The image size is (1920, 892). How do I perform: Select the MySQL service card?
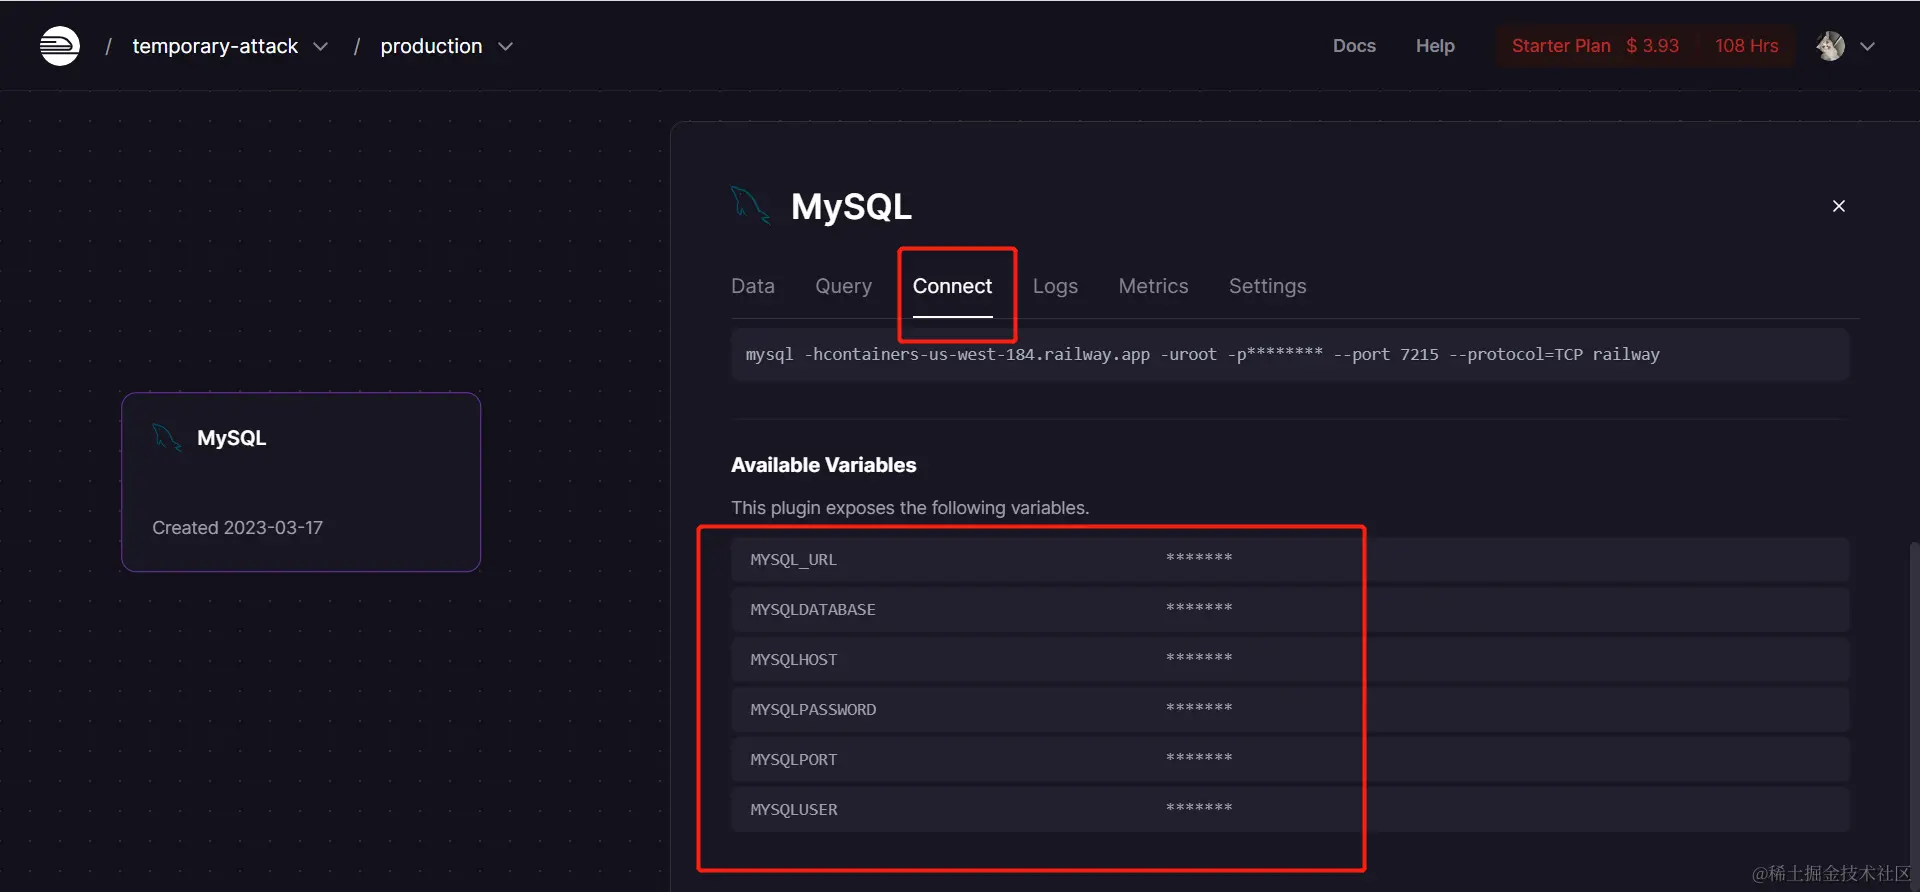tap(301, 482)
